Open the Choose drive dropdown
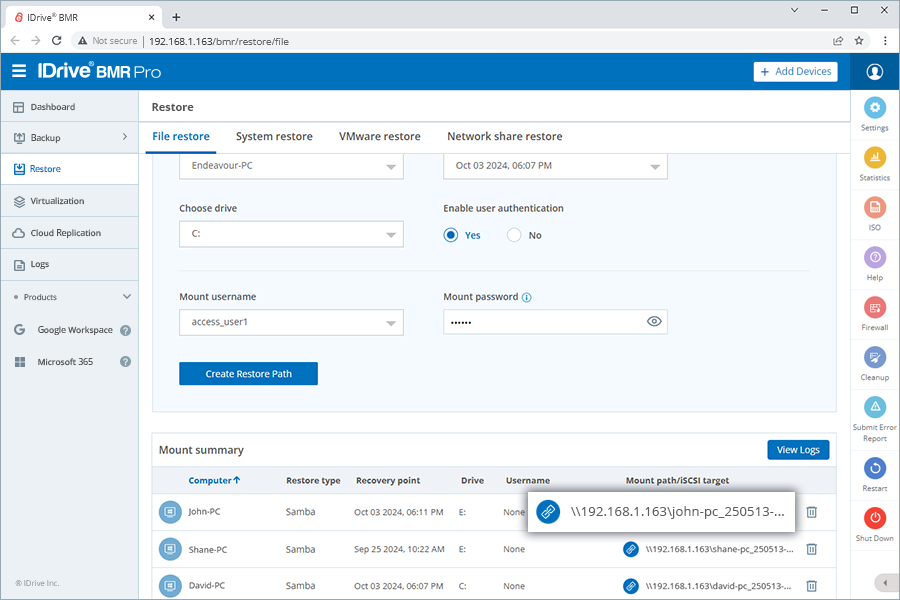This screenshot has width=900, height=600. [x=291, y=235]
